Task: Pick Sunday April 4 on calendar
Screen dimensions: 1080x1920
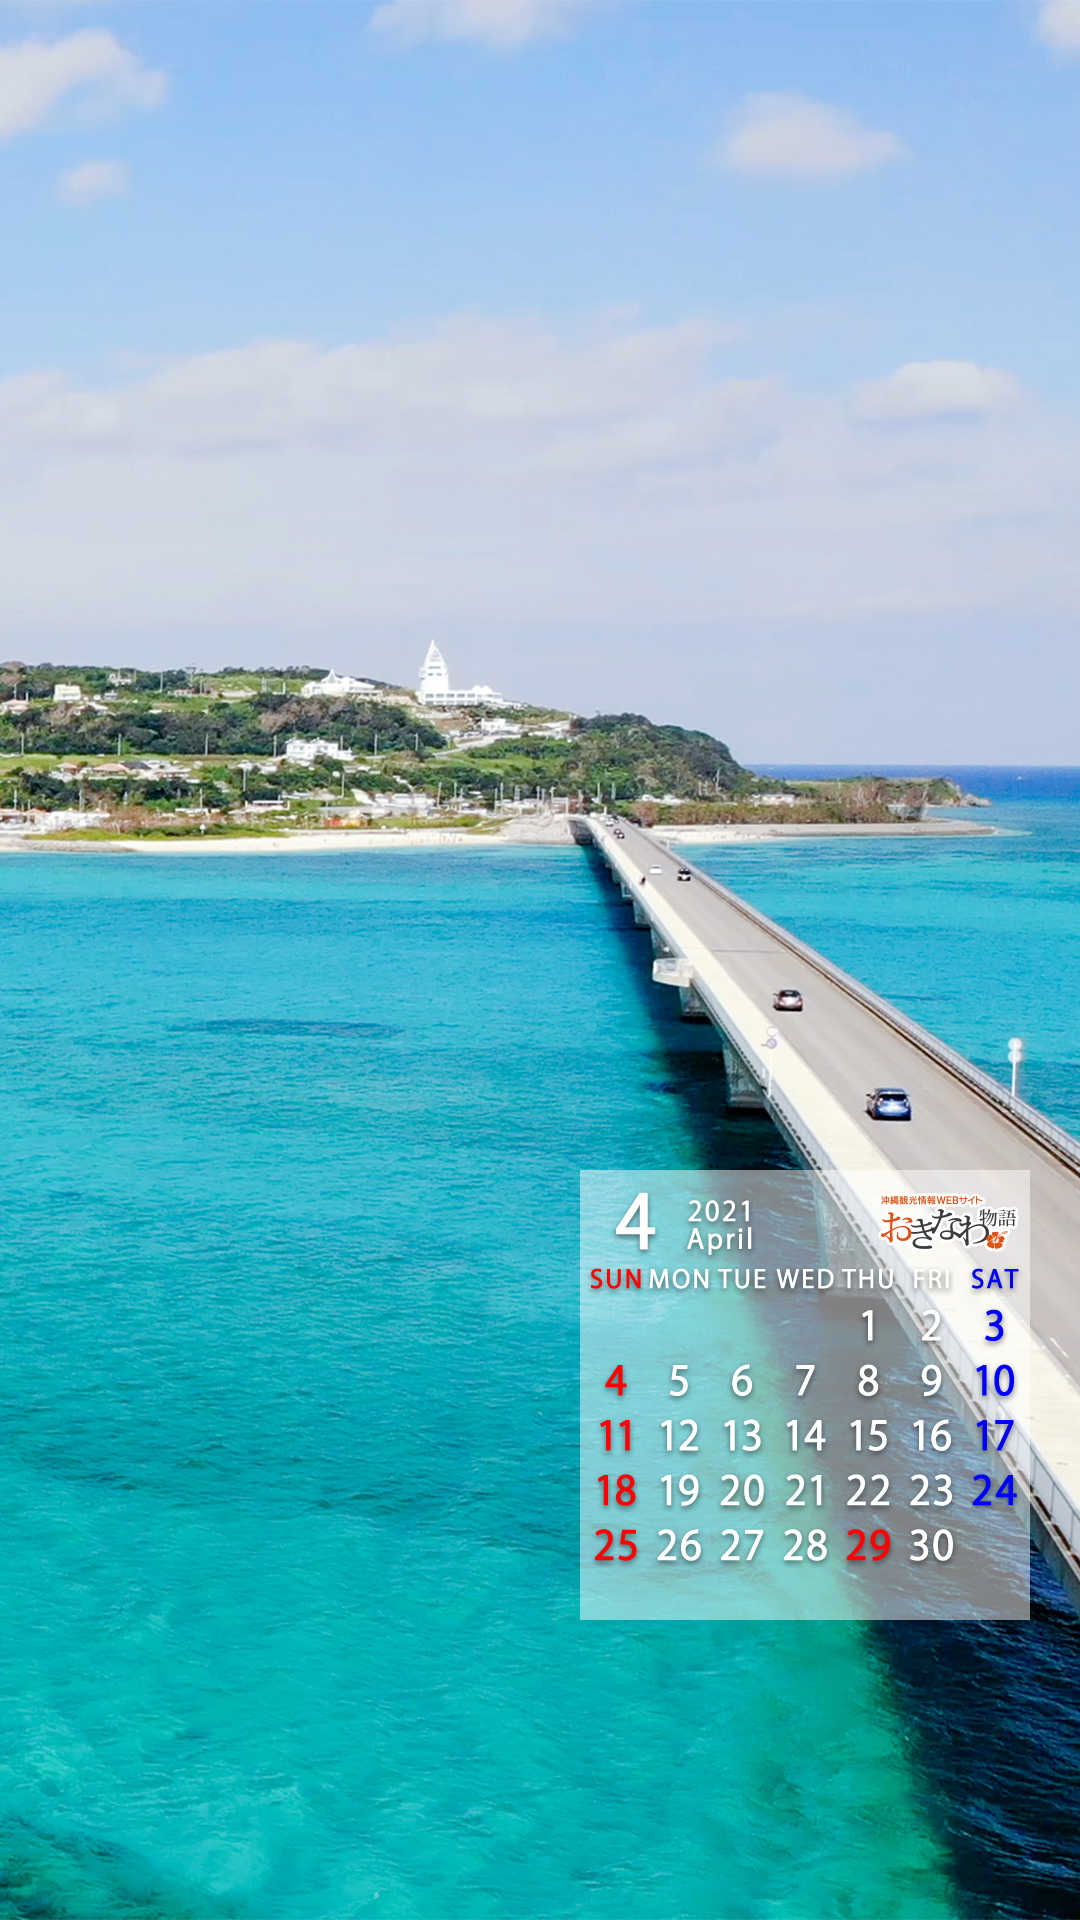Action: click(x=616, y=1381)
